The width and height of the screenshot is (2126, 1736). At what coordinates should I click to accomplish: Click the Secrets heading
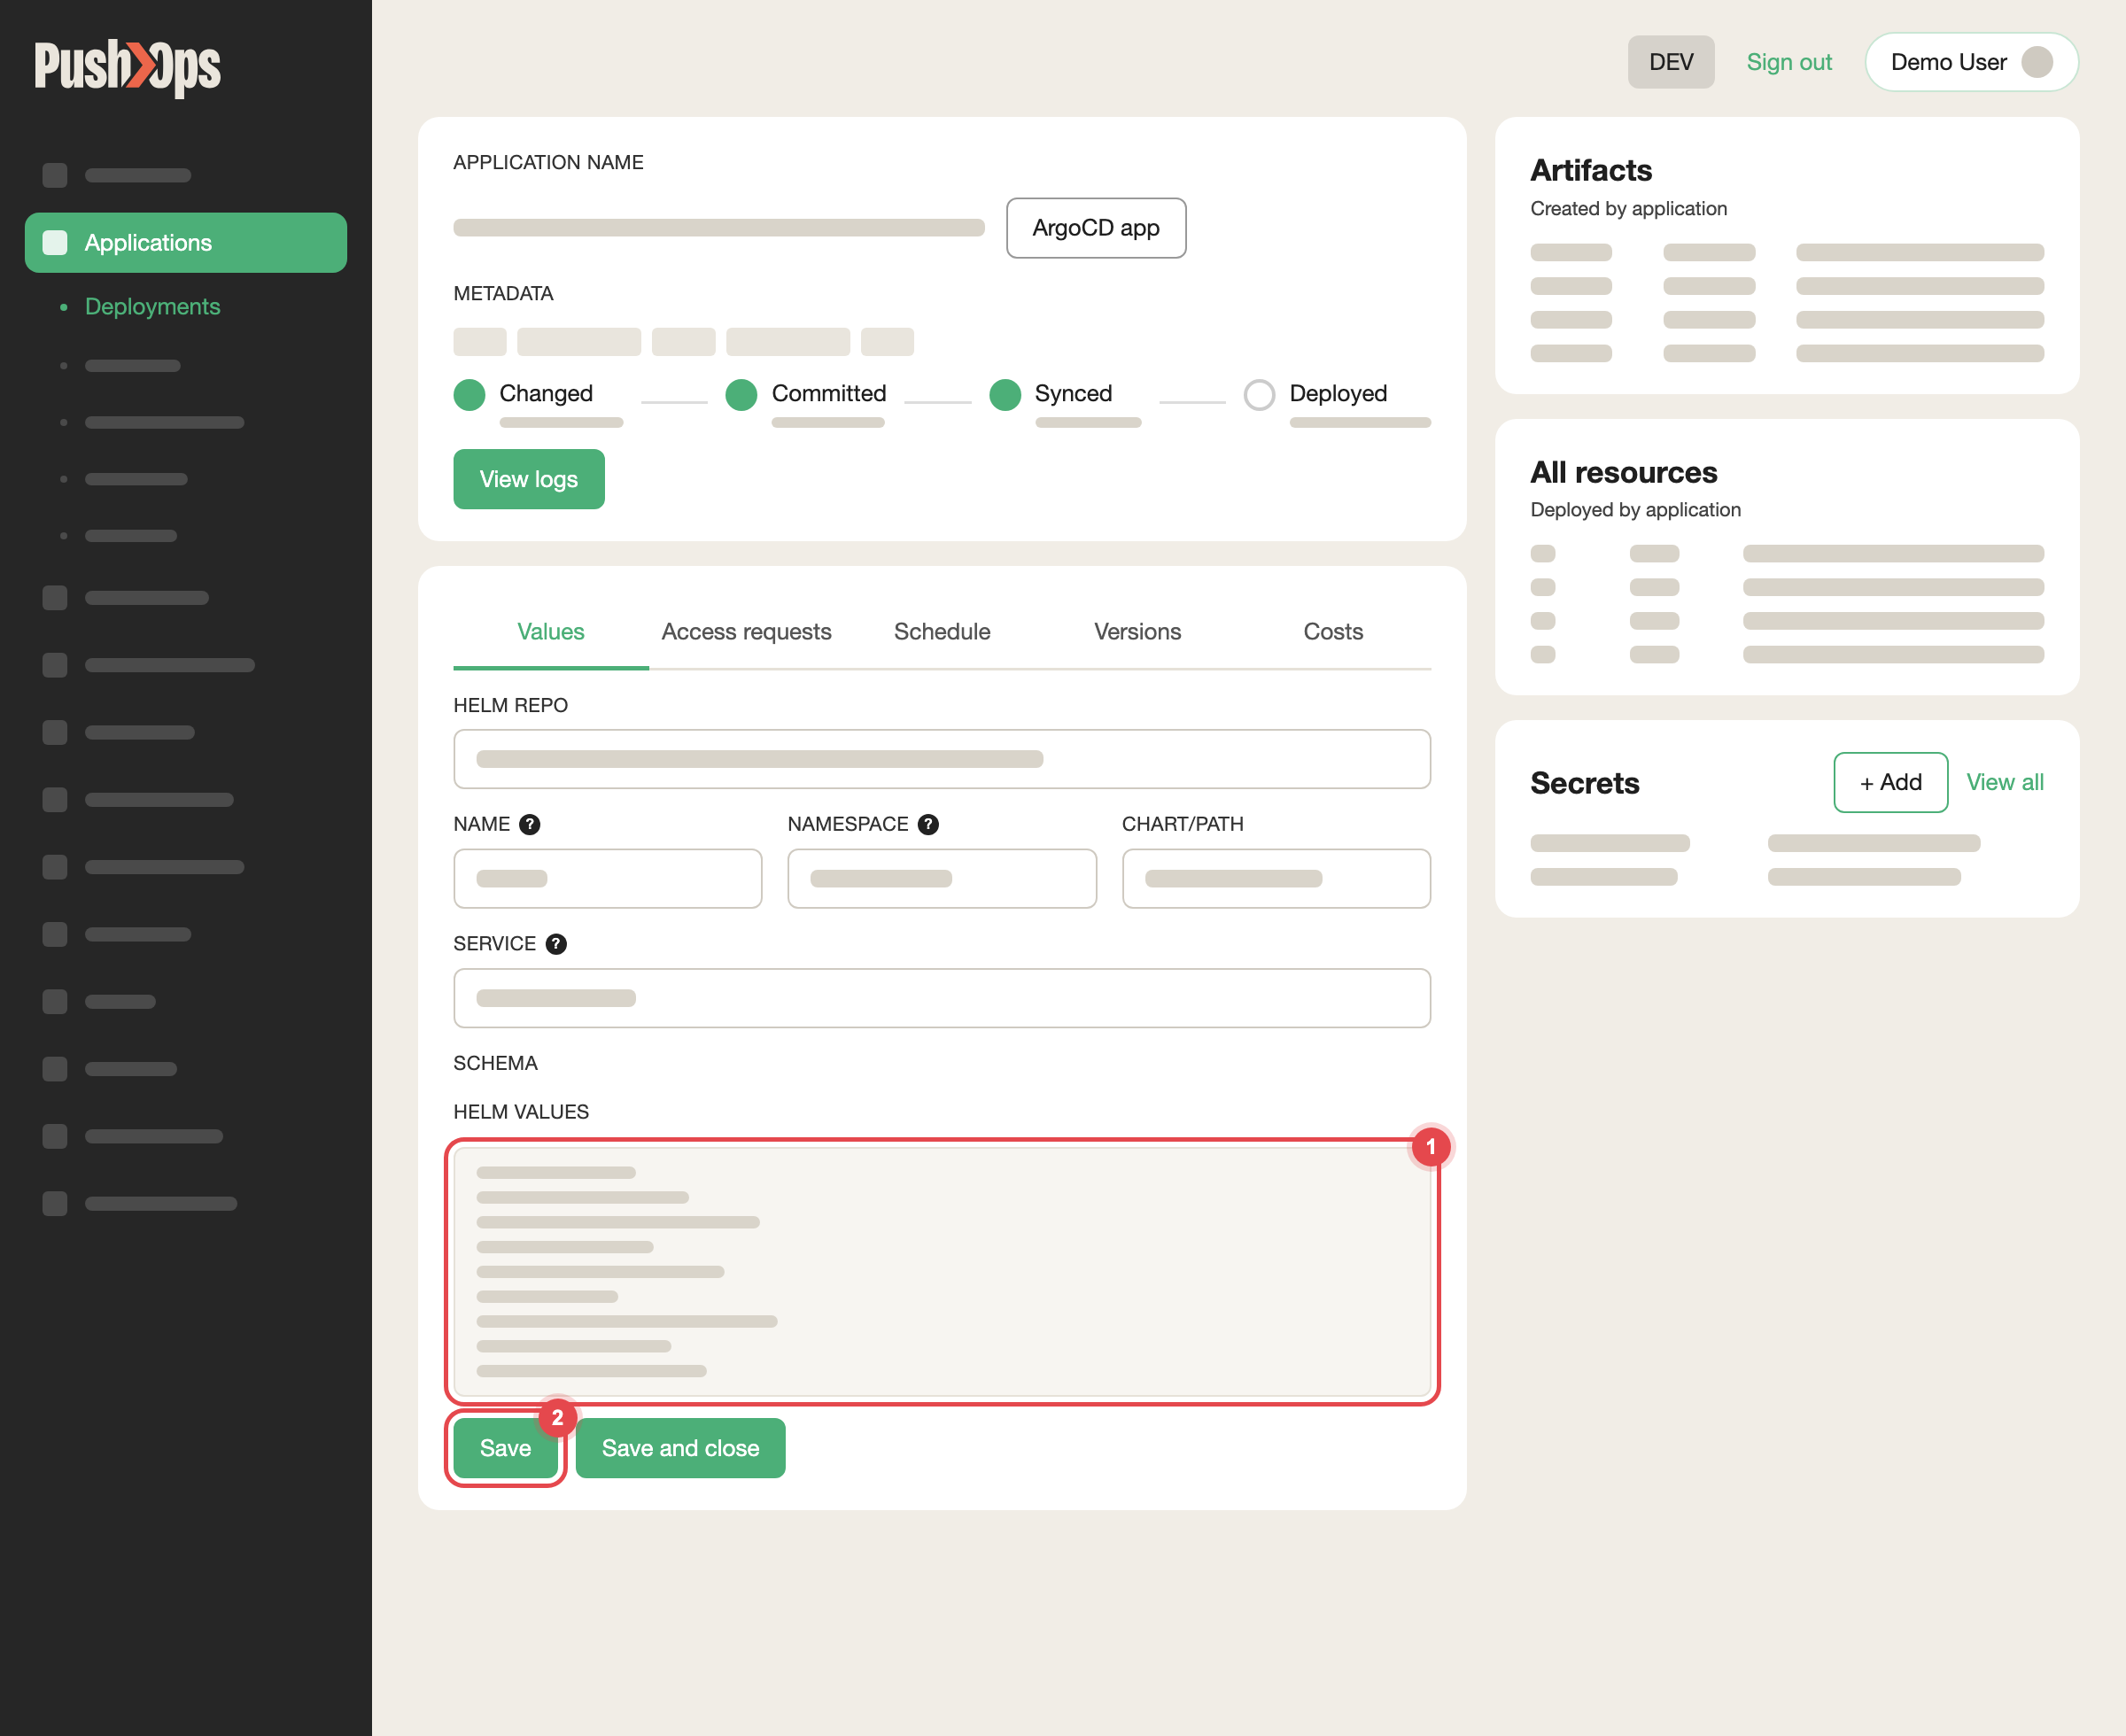(1585, 783)
